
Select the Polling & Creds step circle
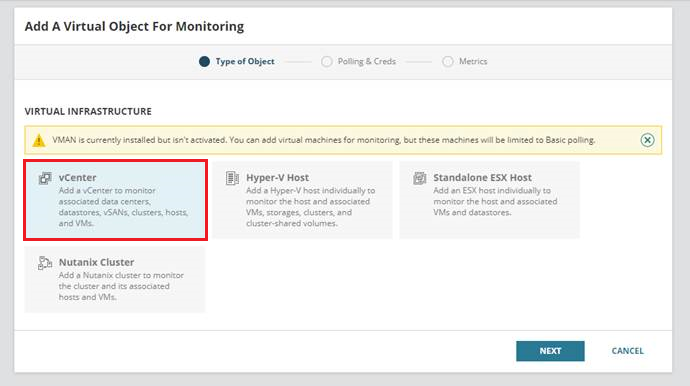(327, 62)
